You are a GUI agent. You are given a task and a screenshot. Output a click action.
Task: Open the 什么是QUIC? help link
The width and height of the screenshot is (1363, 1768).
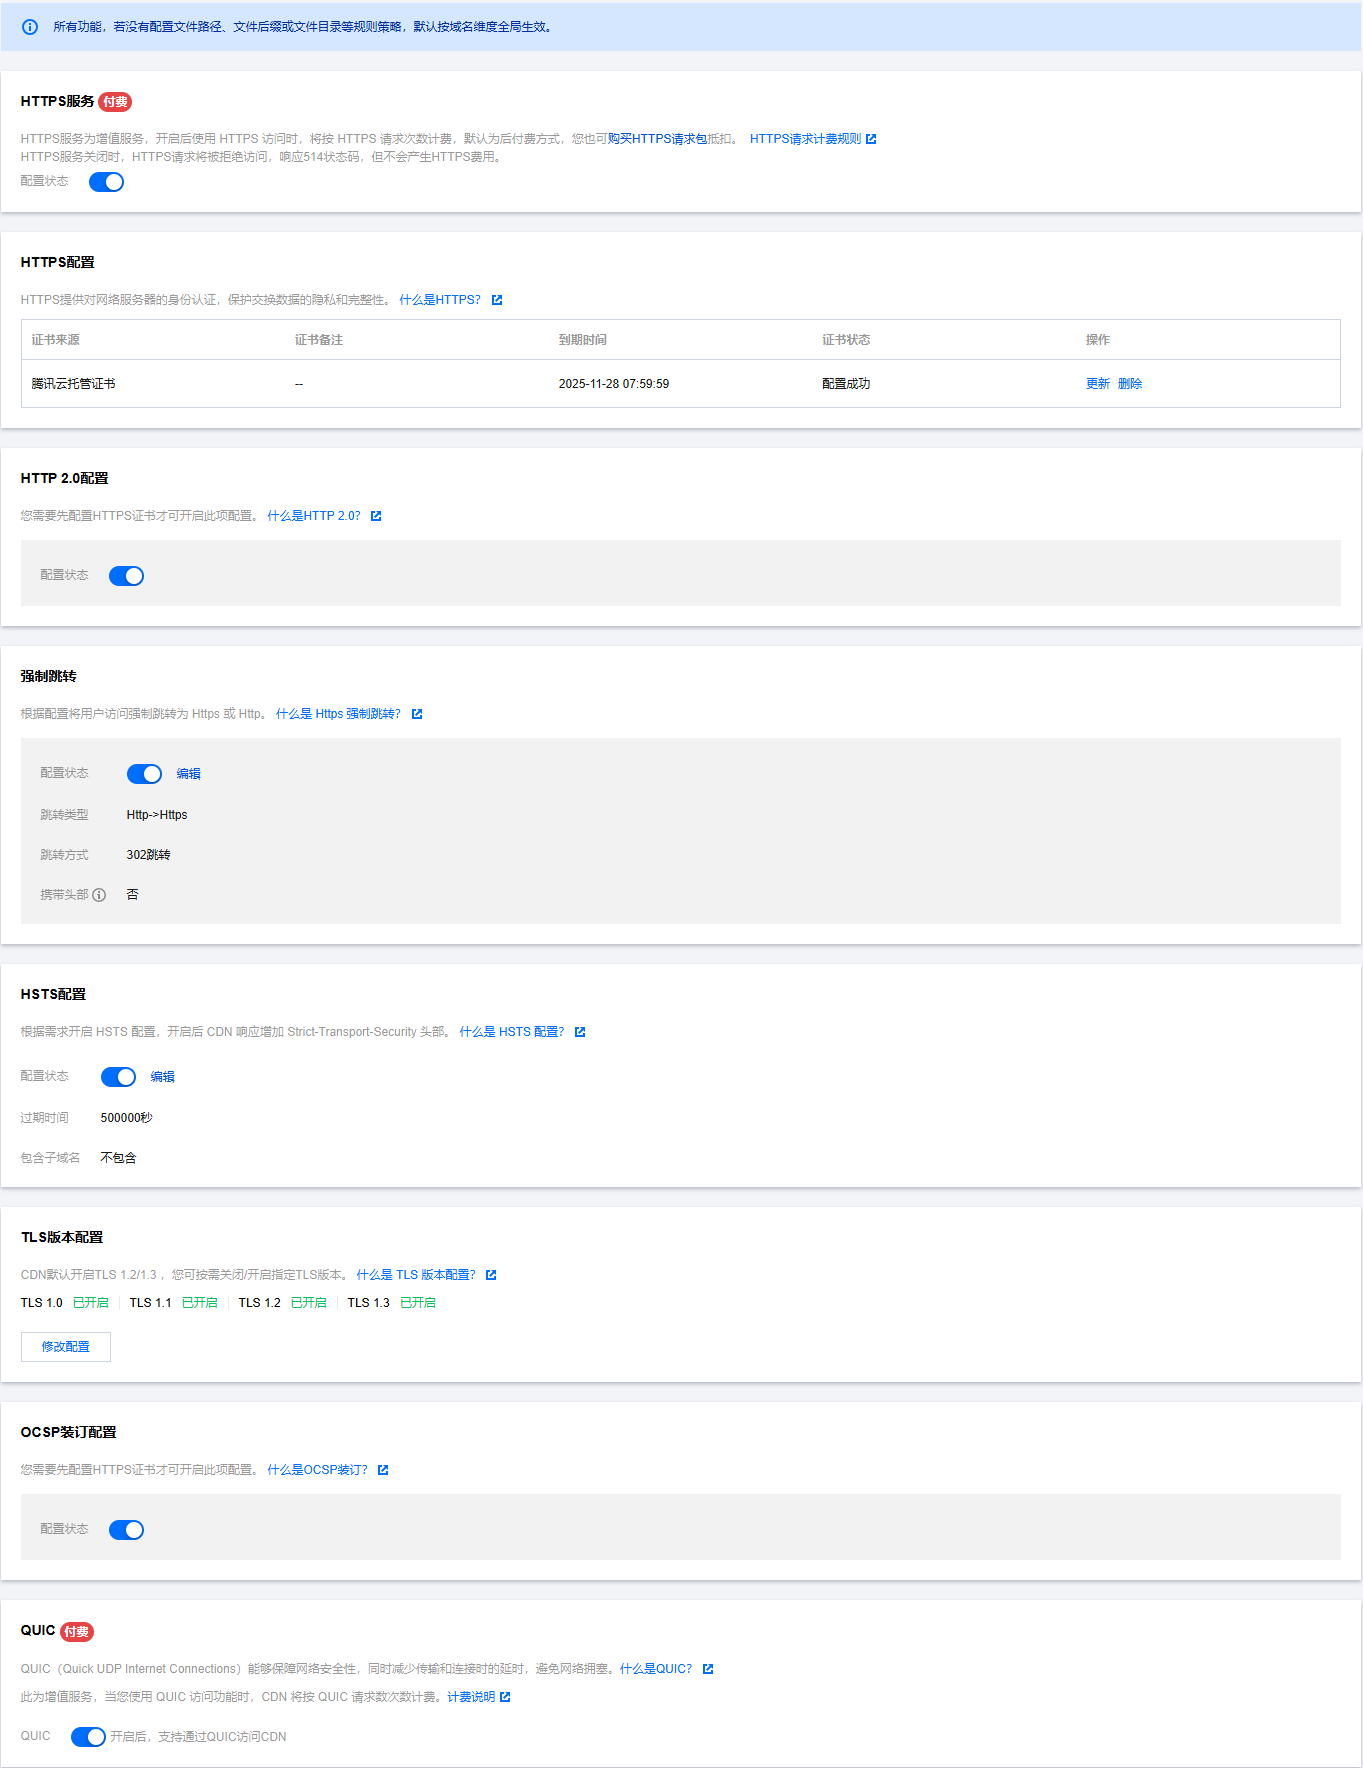coord(656,1669)
